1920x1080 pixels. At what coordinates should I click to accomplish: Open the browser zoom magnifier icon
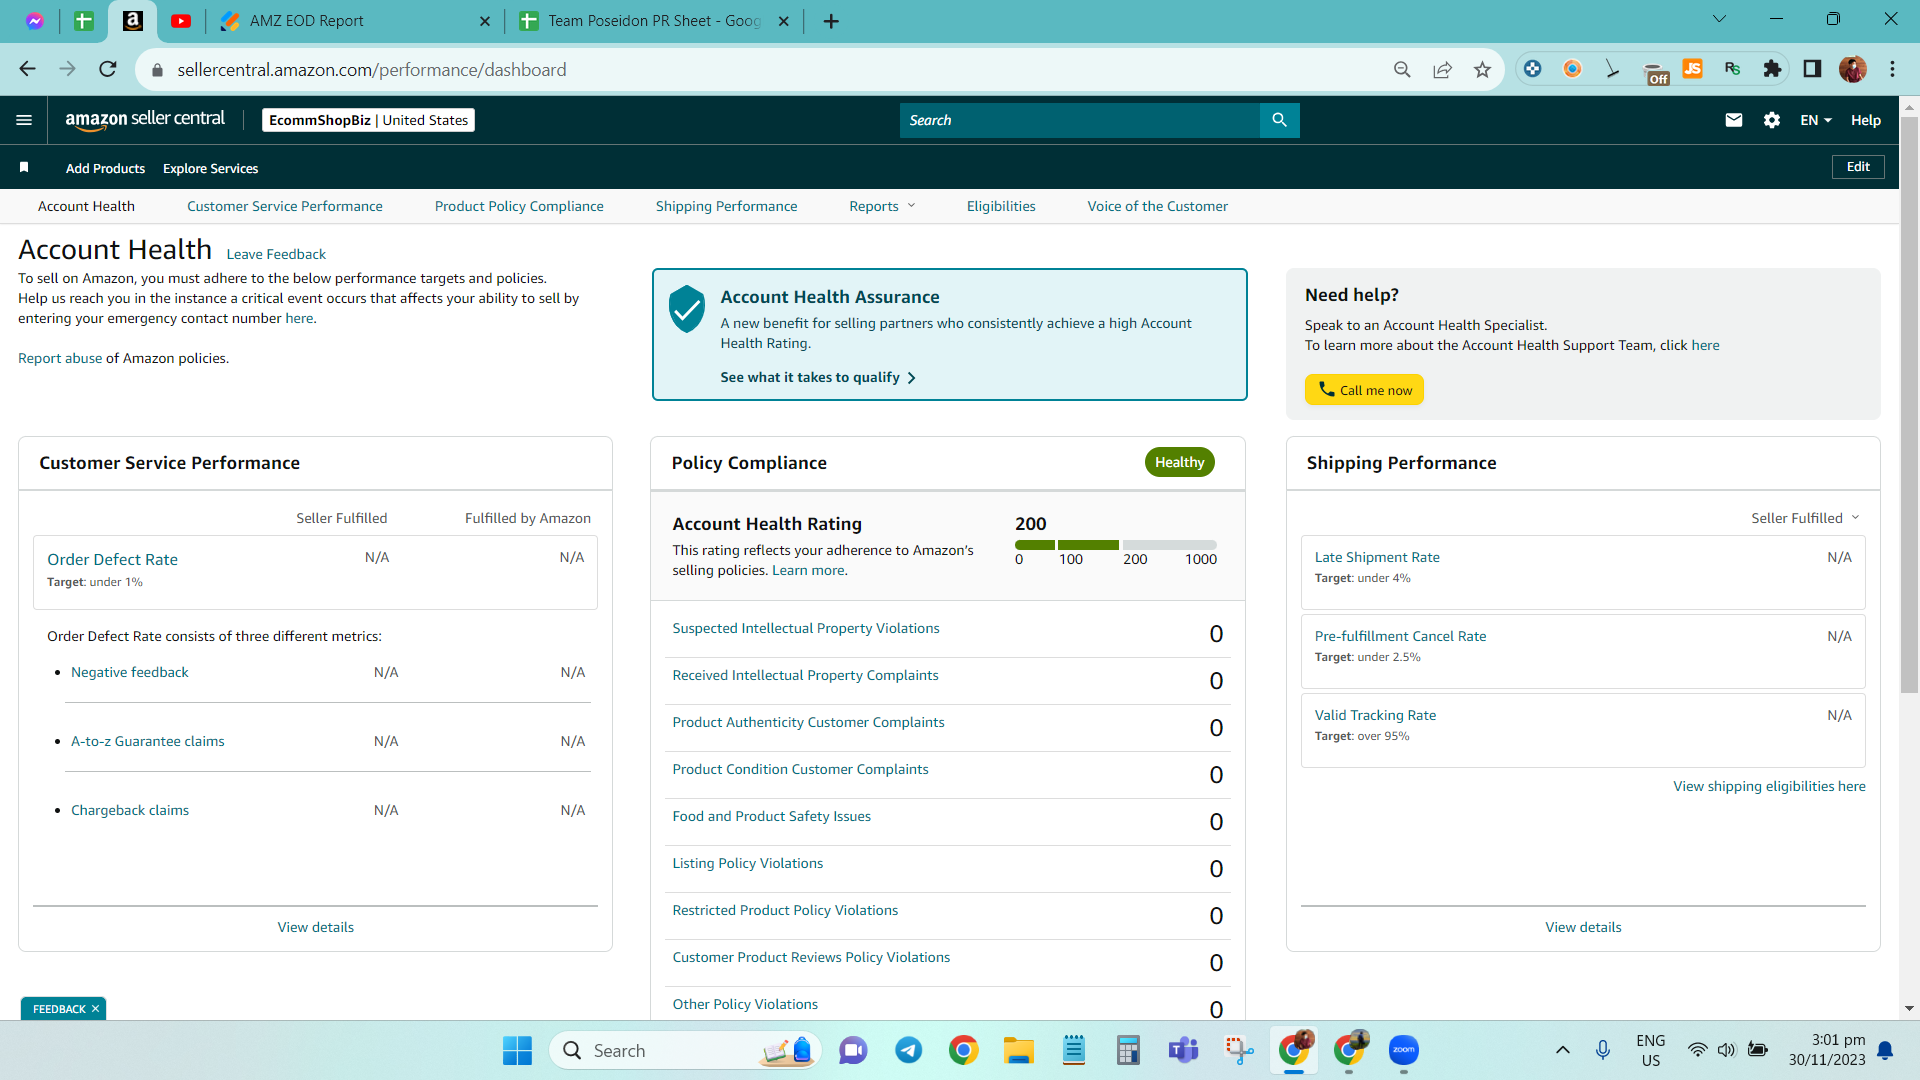pyautogui.click(x=1402, y=69)
